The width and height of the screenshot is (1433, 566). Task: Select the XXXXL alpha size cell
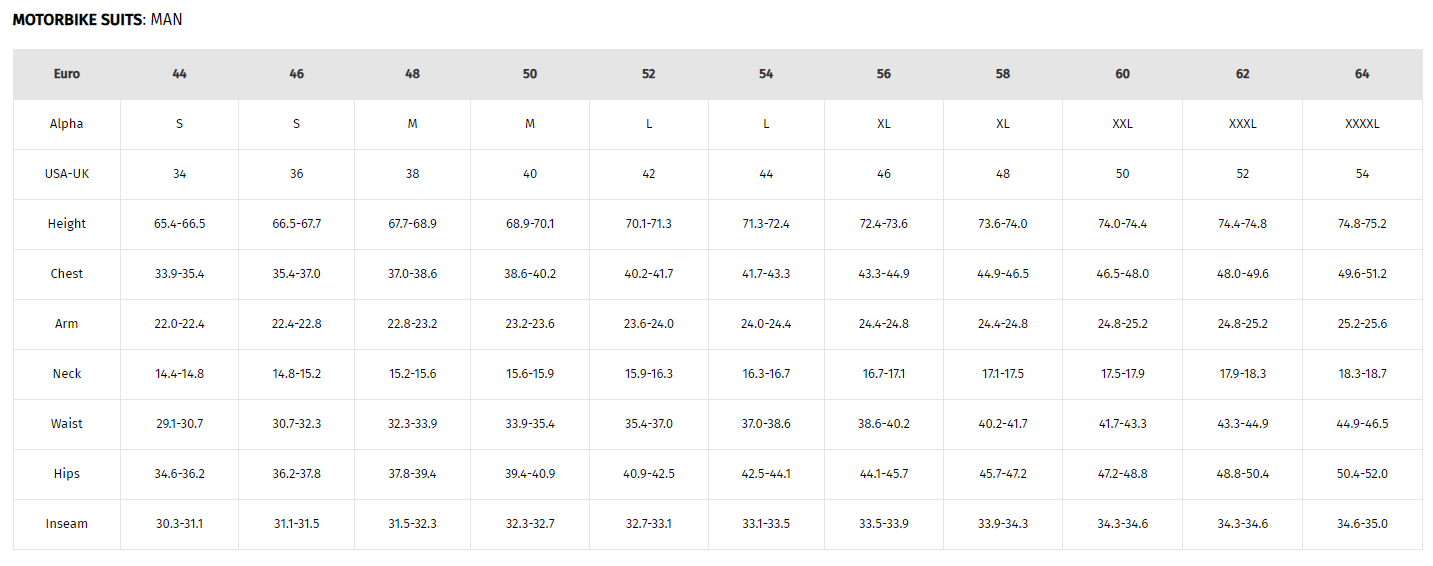(1362, 124)
